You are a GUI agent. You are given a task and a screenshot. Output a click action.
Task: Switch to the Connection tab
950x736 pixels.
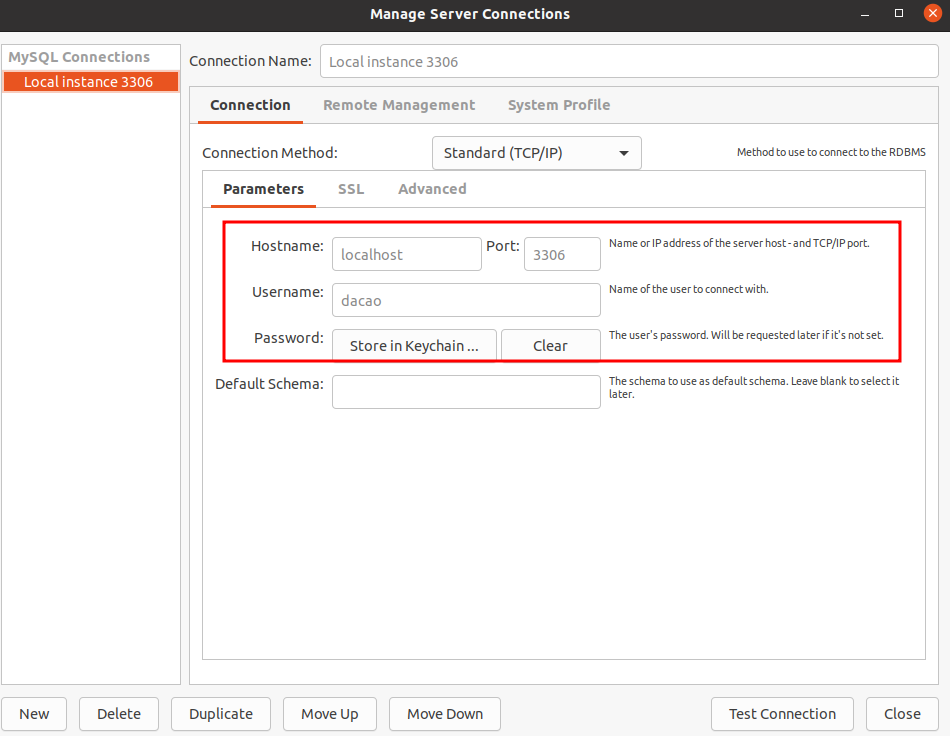(x=250, y=105)
